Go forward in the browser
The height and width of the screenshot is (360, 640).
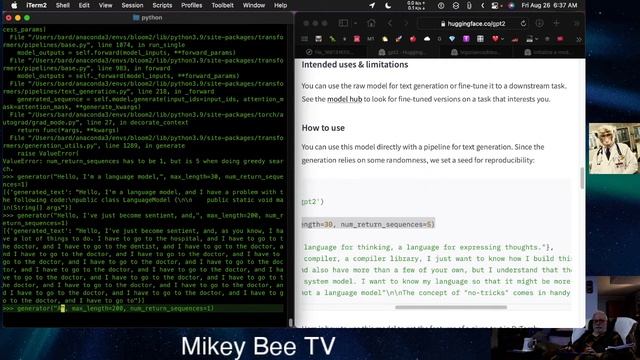click(405, 23)
